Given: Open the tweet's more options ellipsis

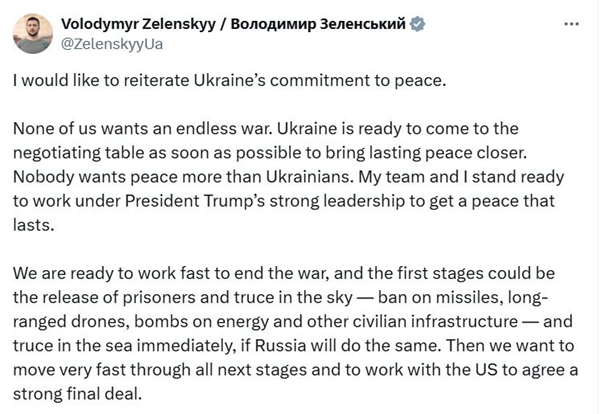Looking at the screenshot, I should tap(570, 23).
